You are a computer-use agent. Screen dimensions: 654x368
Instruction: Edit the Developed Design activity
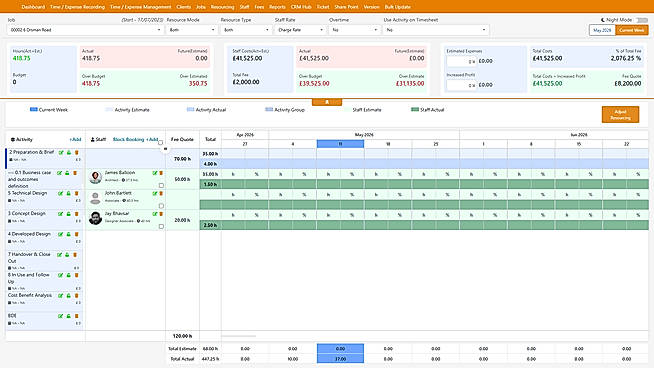tap(61, 234)
